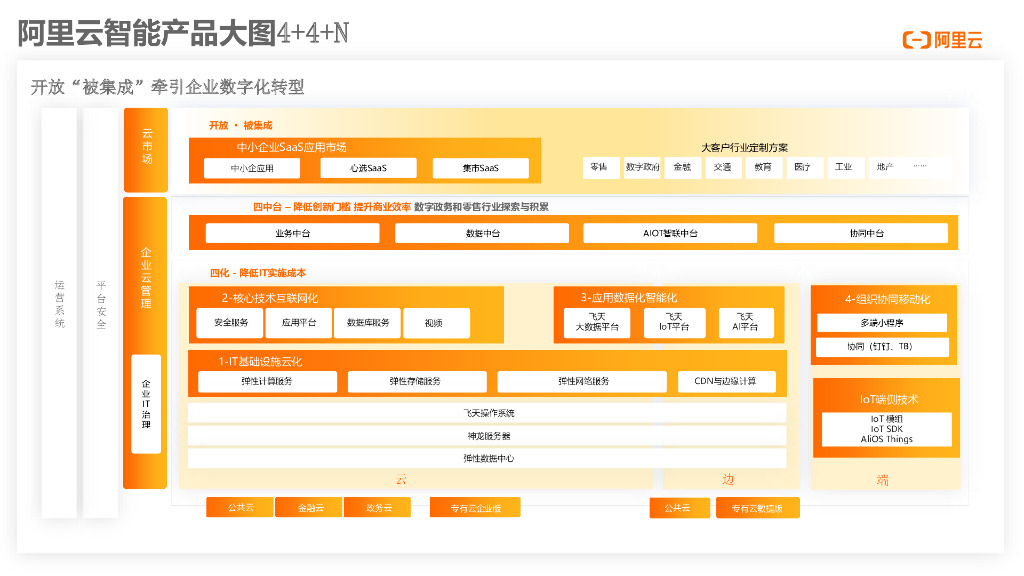Select the 运营系统 vertical bar

click(x=59, y=312)
